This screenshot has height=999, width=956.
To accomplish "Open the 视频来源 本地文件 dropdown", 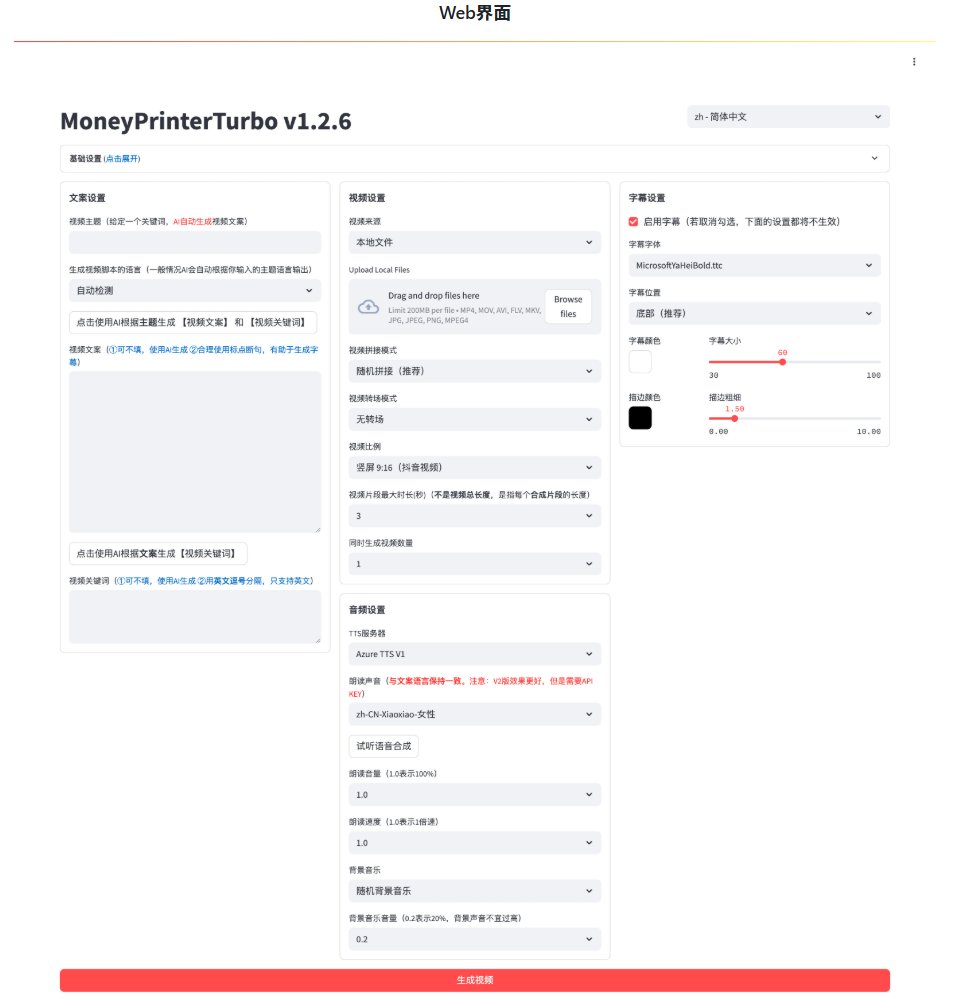I will pyautogui.click(x=474, y=242).
